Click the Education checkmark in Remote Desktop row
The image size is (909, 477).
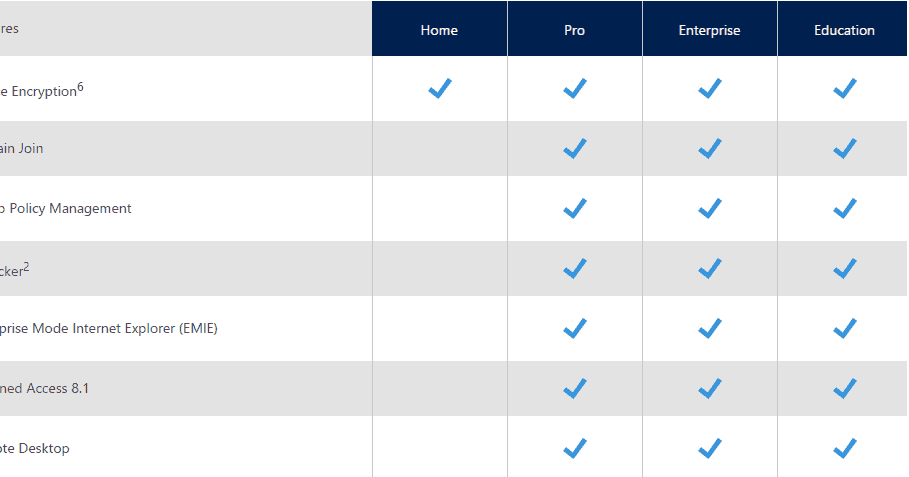[x=845, y=448]
